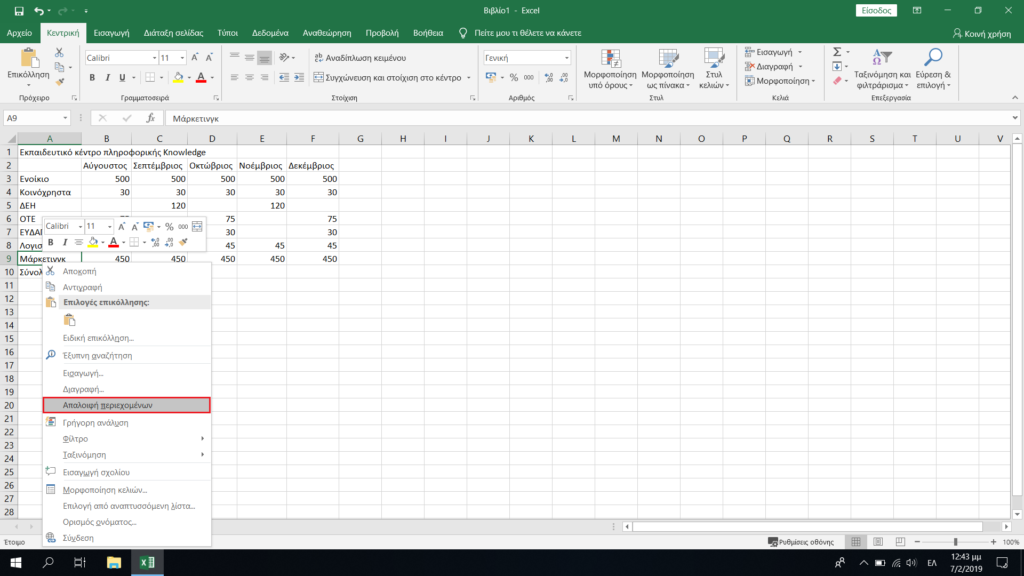1024x576 pixels.
Task: Save the workbook from the quick access toolbar
Action: click(19, 10)
